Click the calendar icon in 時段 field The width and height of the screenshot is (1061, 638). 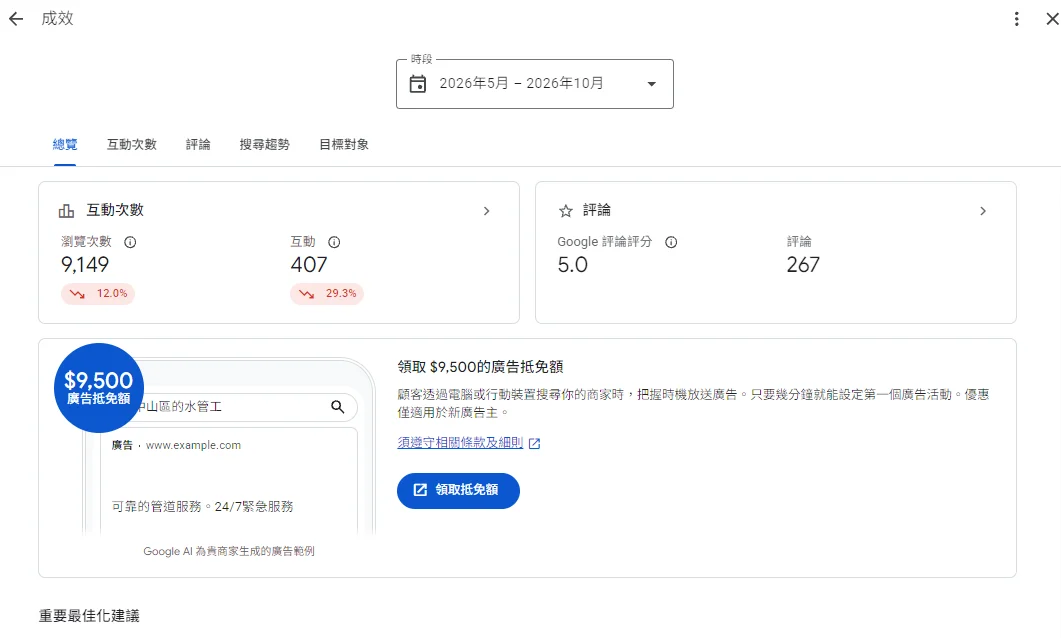[x=418, y=84]
